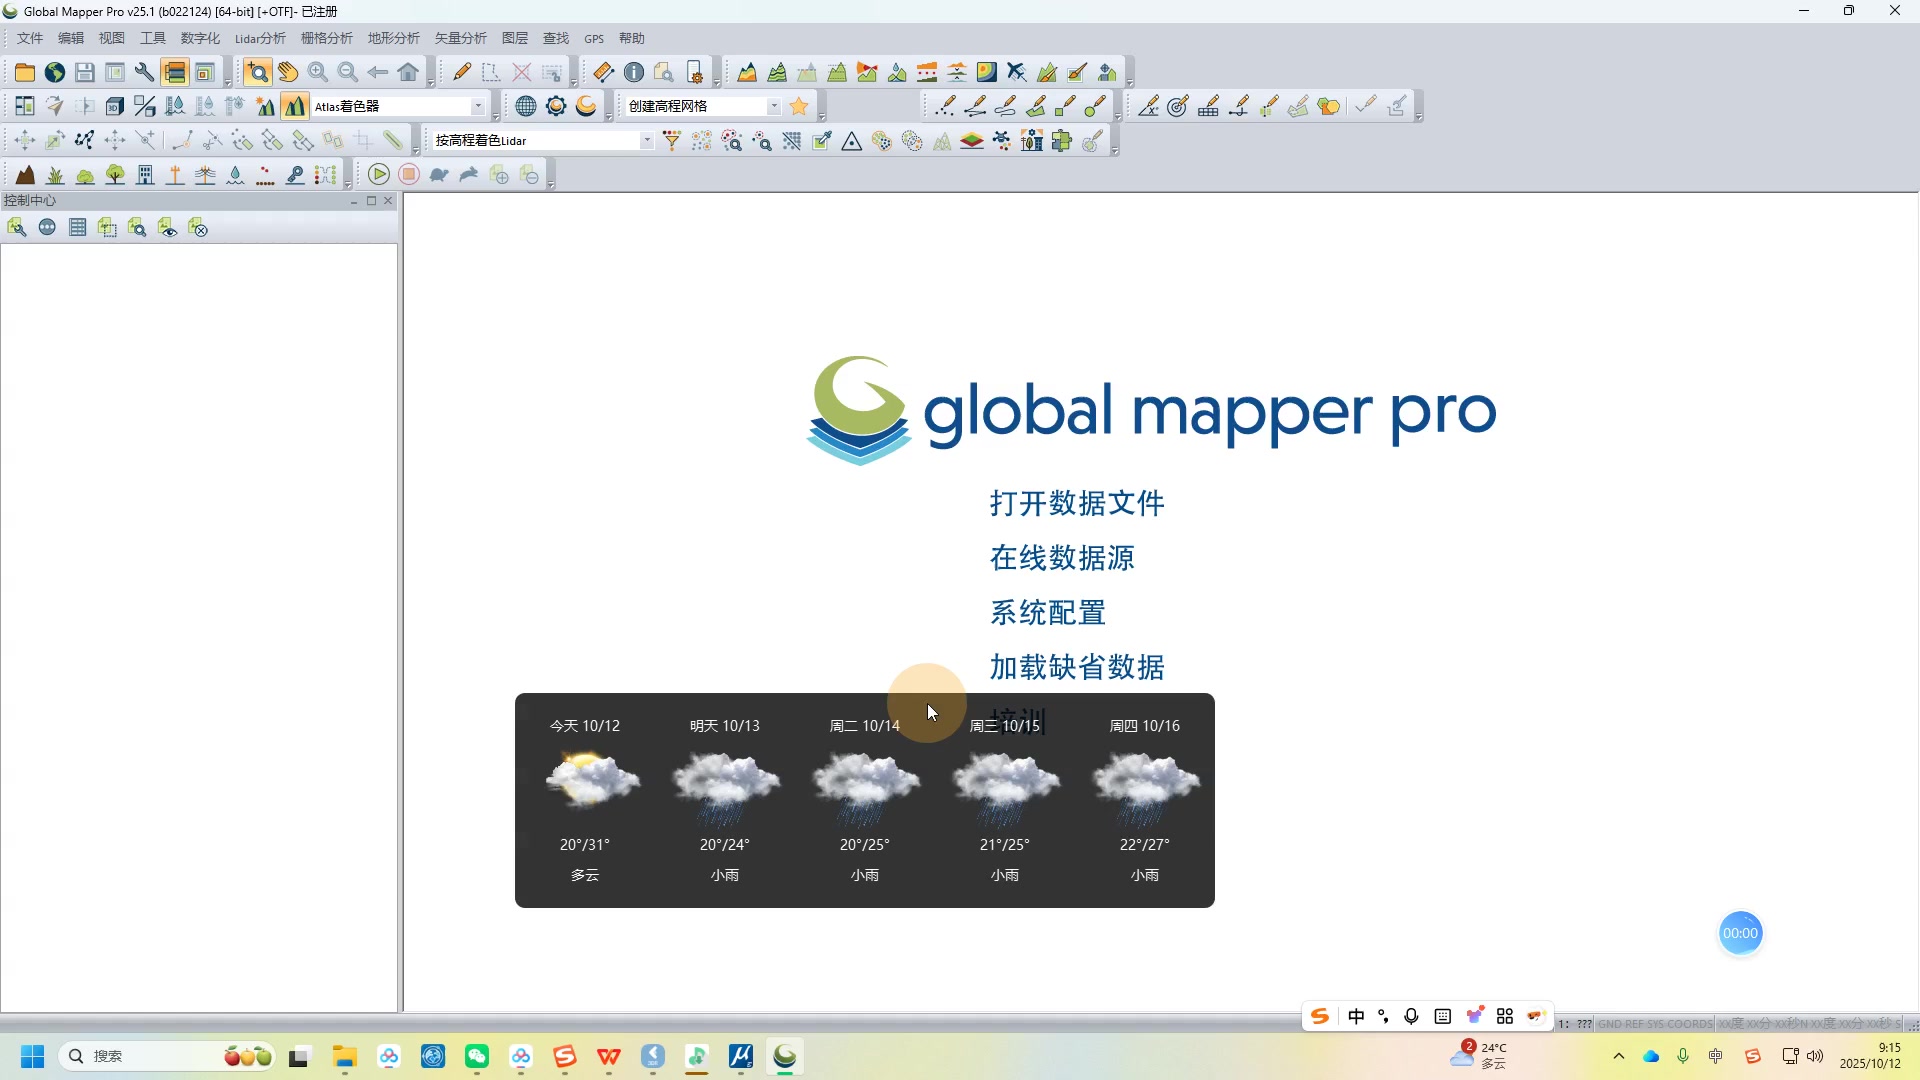Activate the digitizer pen tool
The width and height of the screenshot is (1920, 1080).
(461, 72)
